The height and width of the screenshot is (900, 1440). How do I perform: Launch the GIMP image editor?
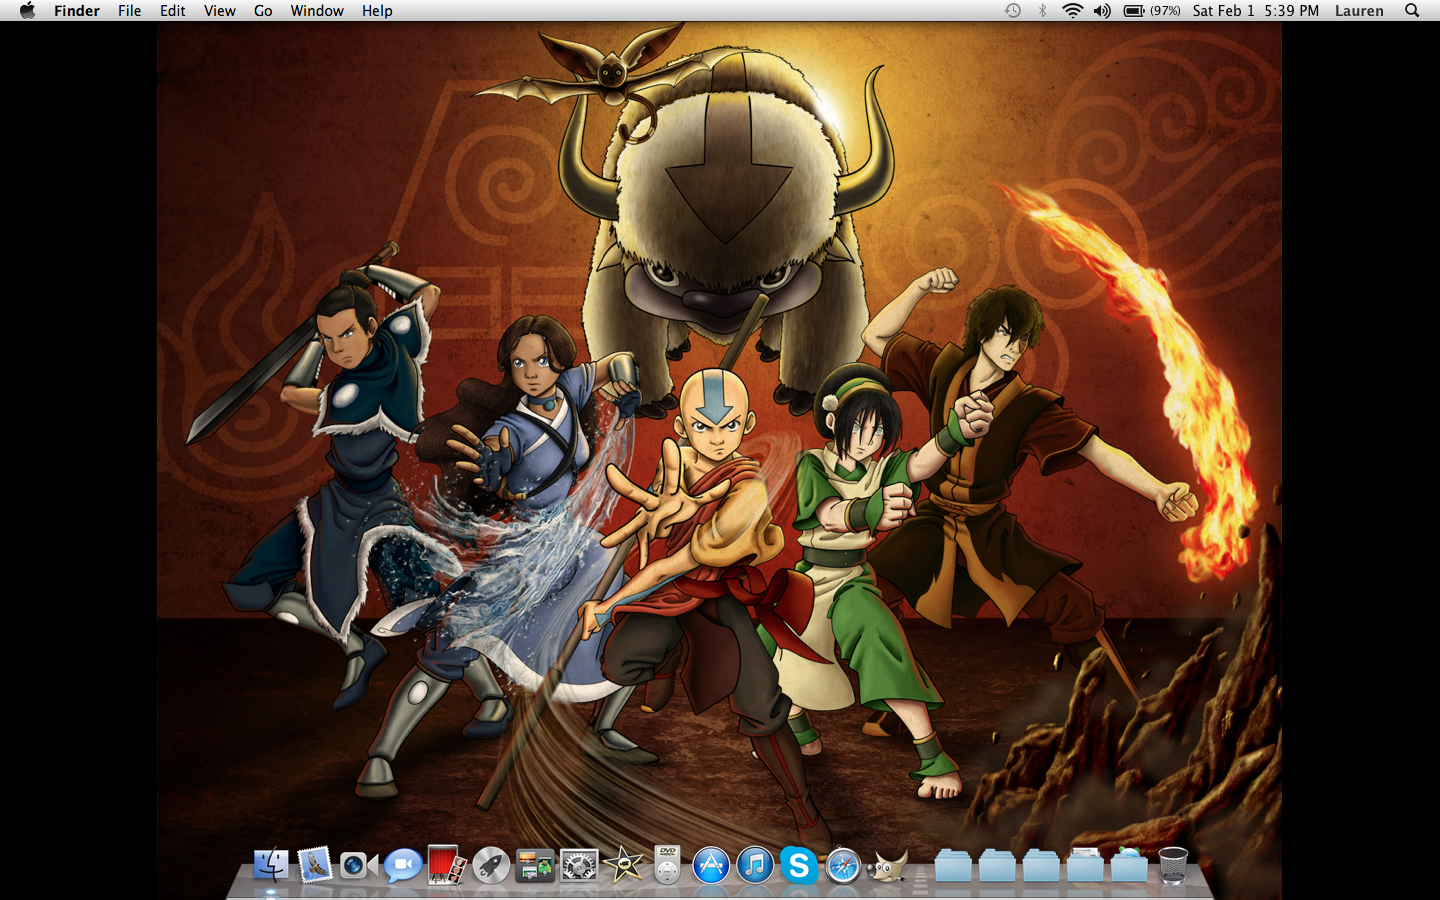pyautogui.click(x=887, y=865)
